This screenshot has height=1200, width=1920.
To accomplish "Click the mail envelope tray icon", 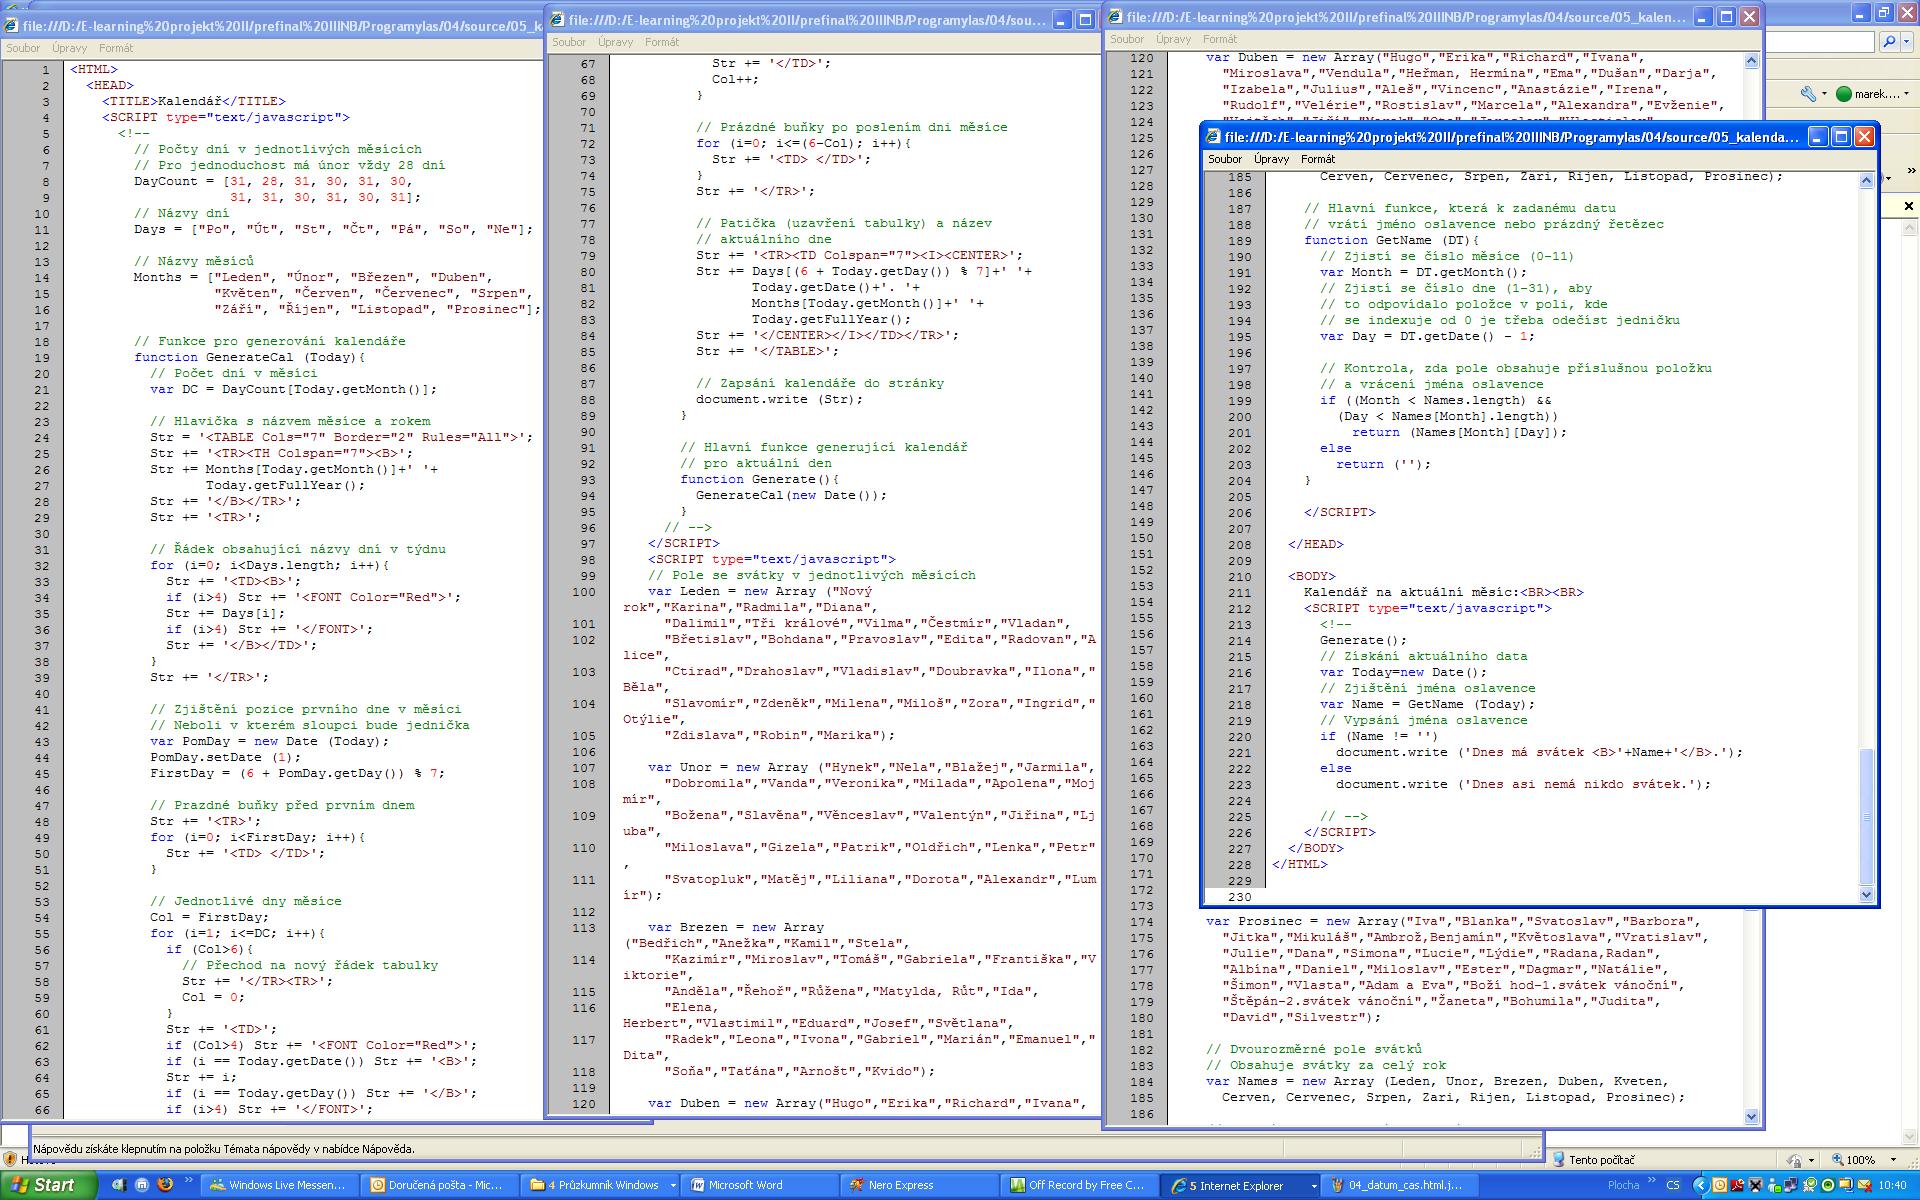I will coord(1866,1185).
